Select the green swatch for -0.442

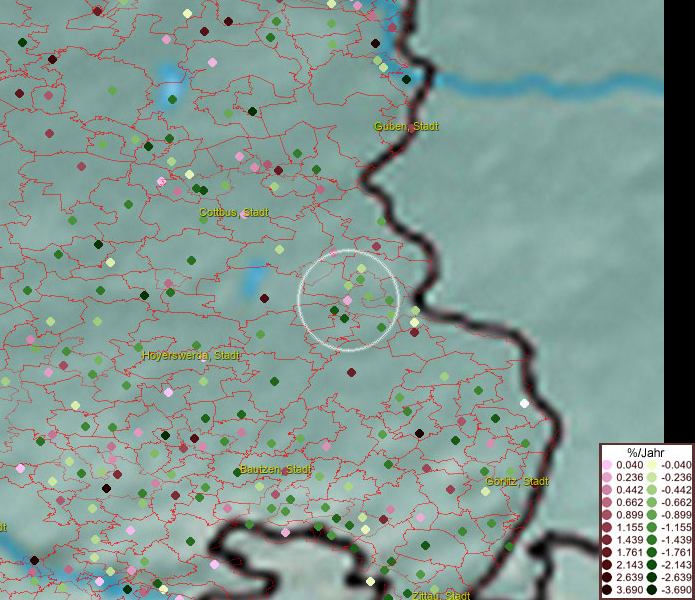tap(652, 490)
